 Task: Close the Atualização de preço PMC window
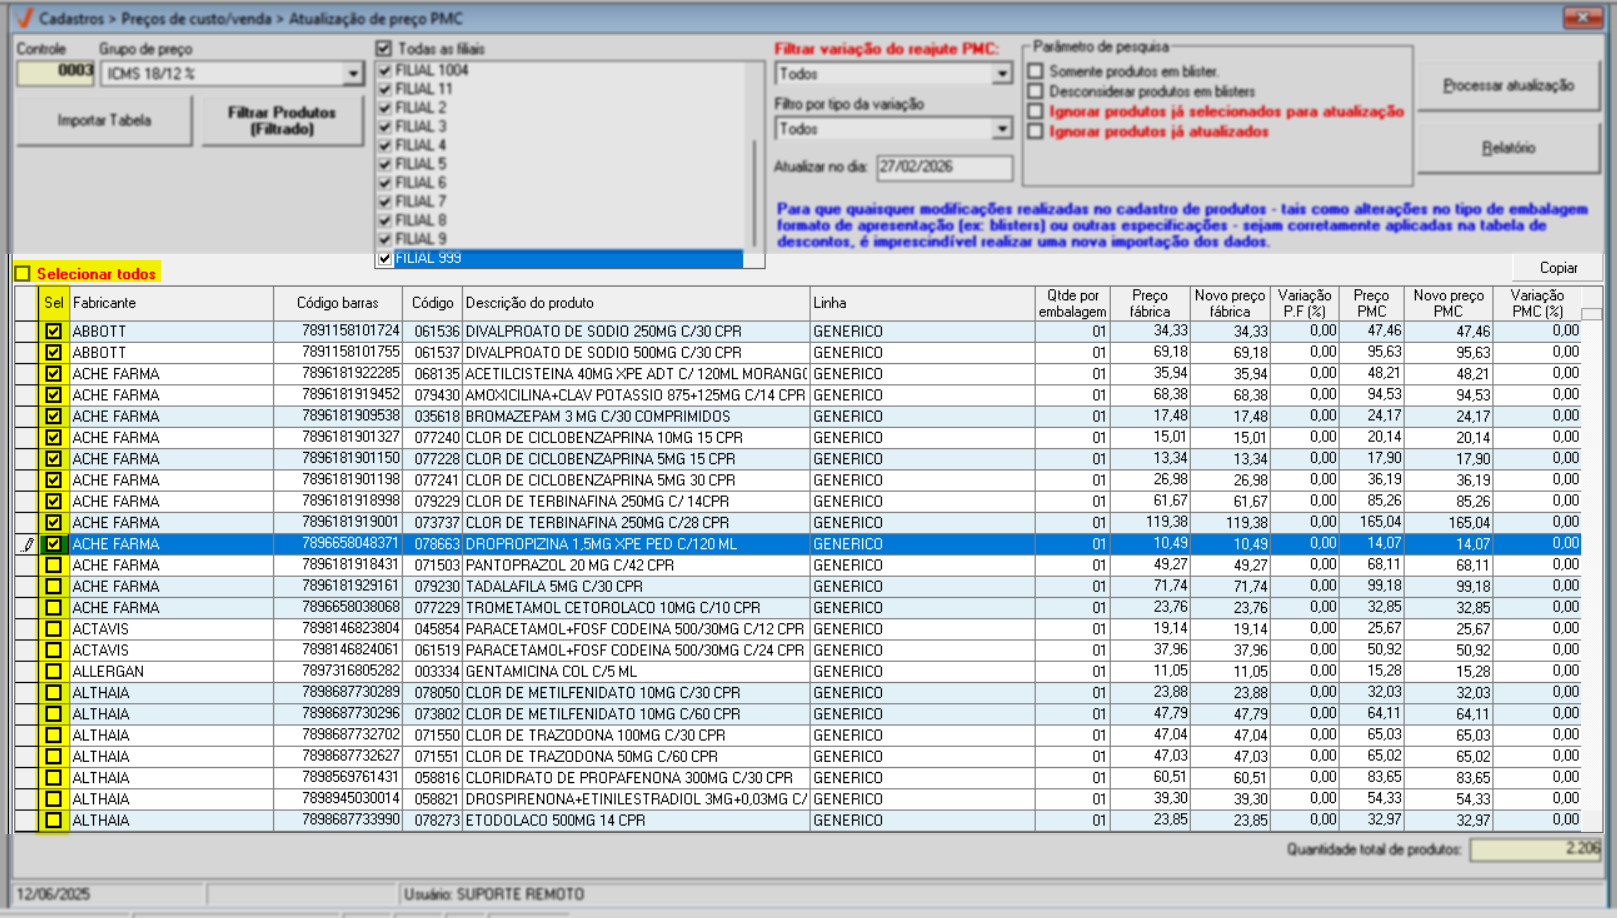(1582, 18)
